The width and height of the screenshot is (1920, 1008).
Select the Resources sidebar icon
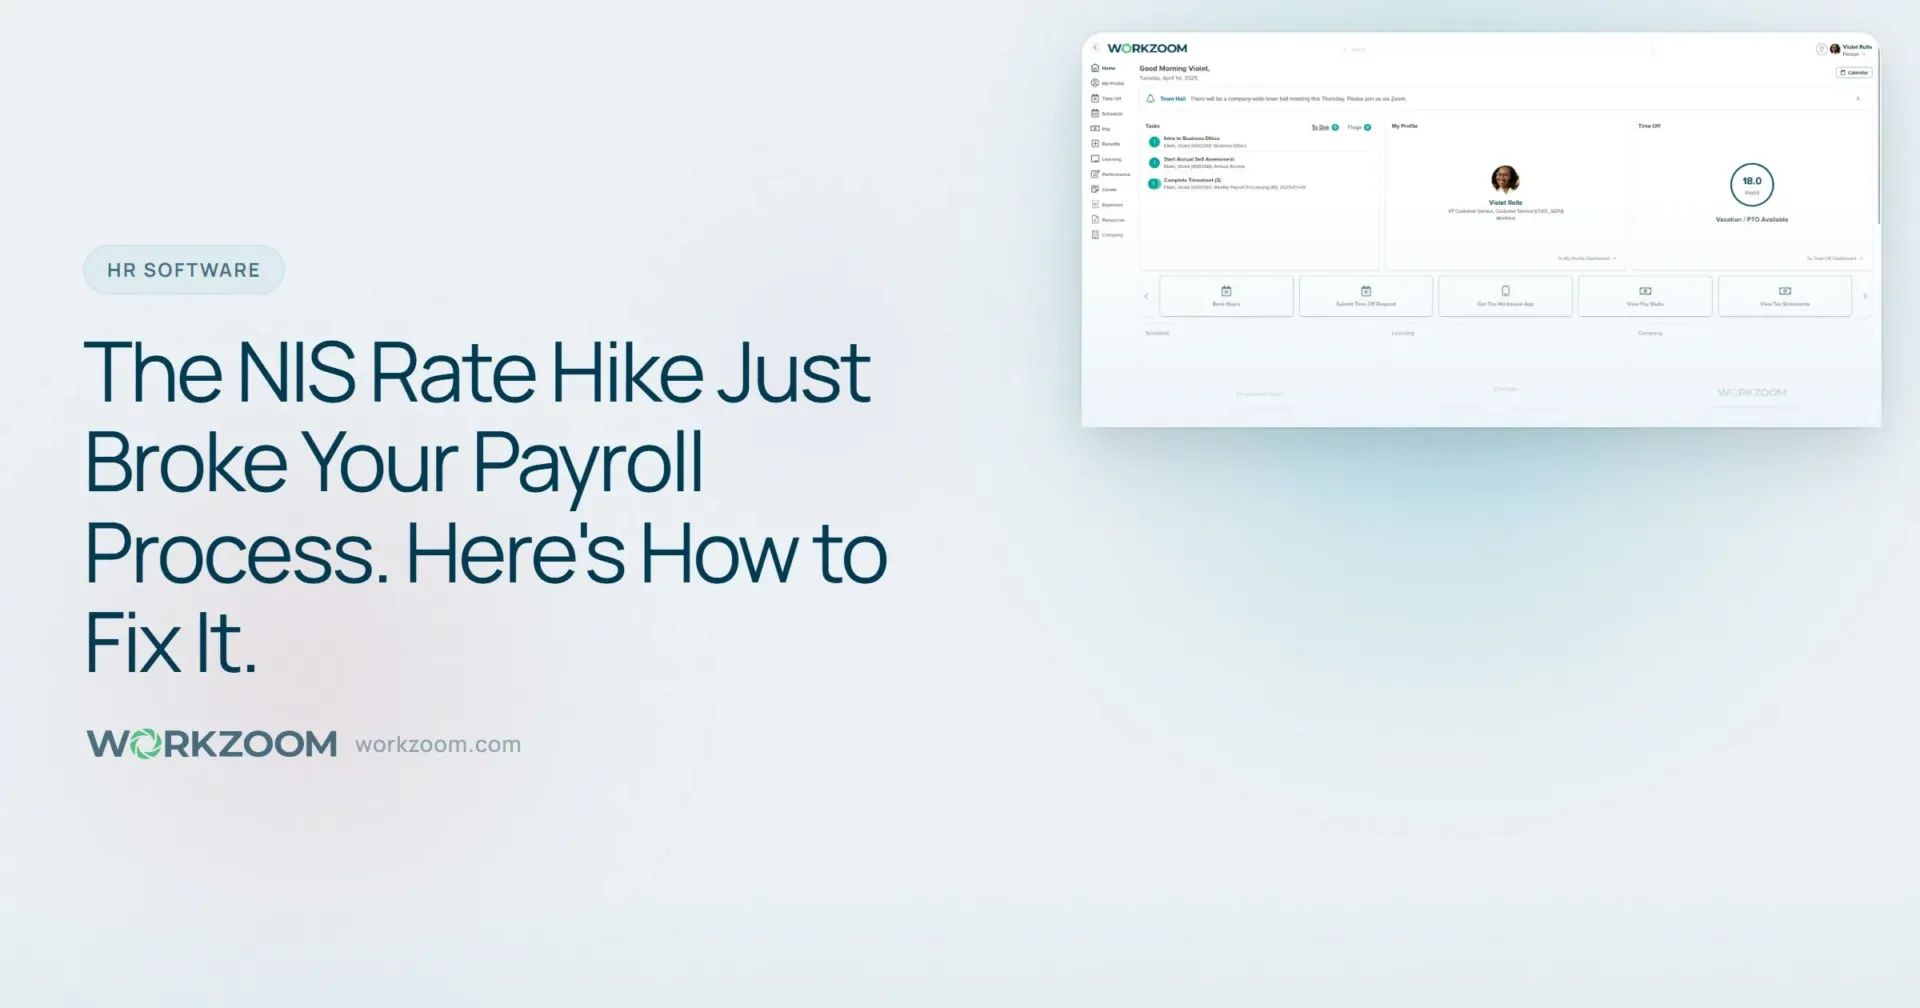coord(1095,219)
